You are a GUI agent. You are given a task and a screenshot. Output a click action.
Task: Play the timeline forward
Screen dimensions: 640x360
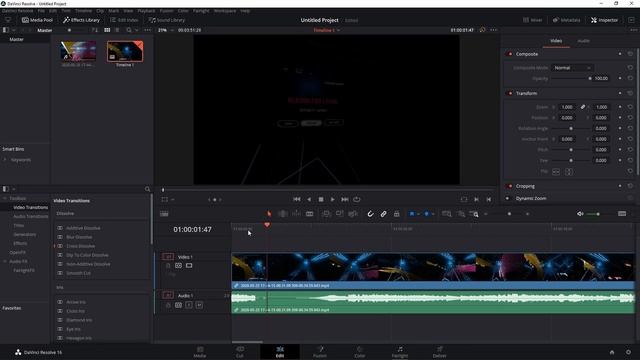pos(333,199)
